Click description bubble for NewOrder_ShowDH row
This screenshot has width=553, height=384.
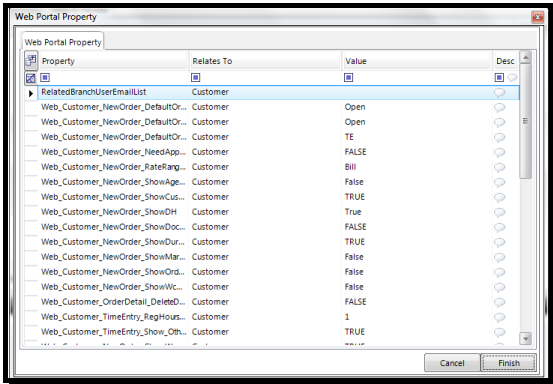(x=499, y=212)
